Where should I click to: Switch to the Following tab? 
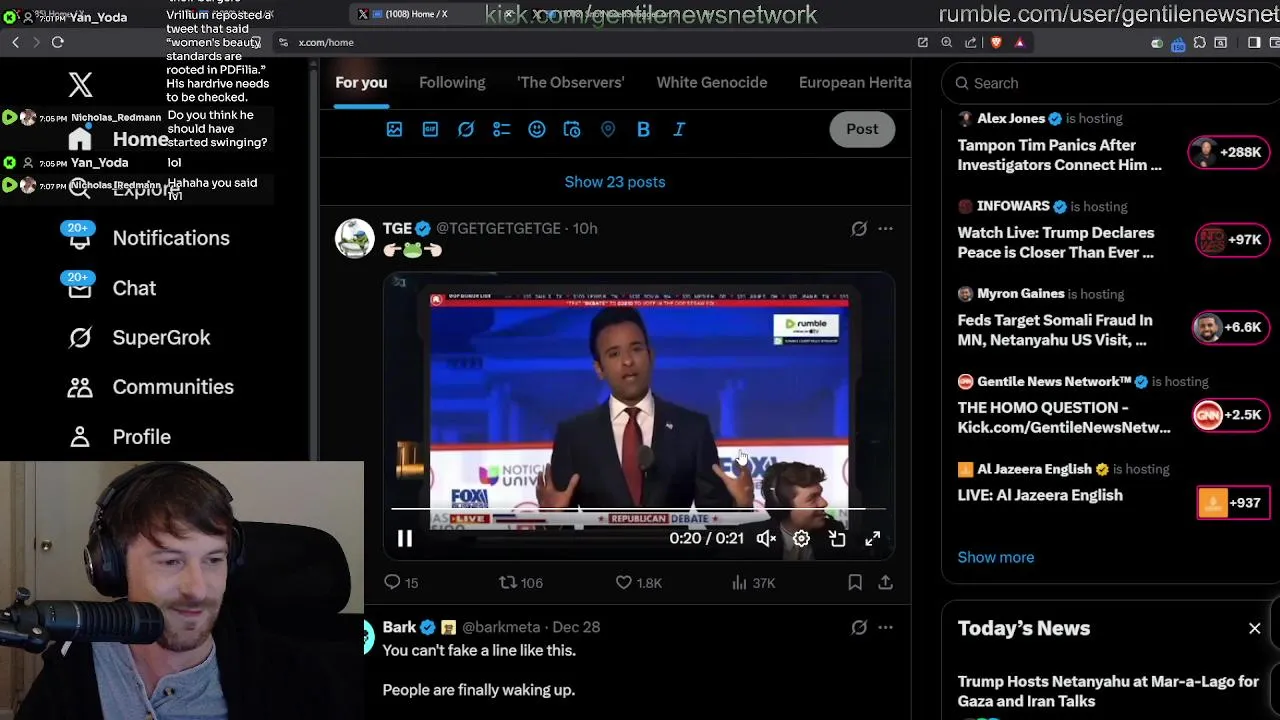[452, 82]
